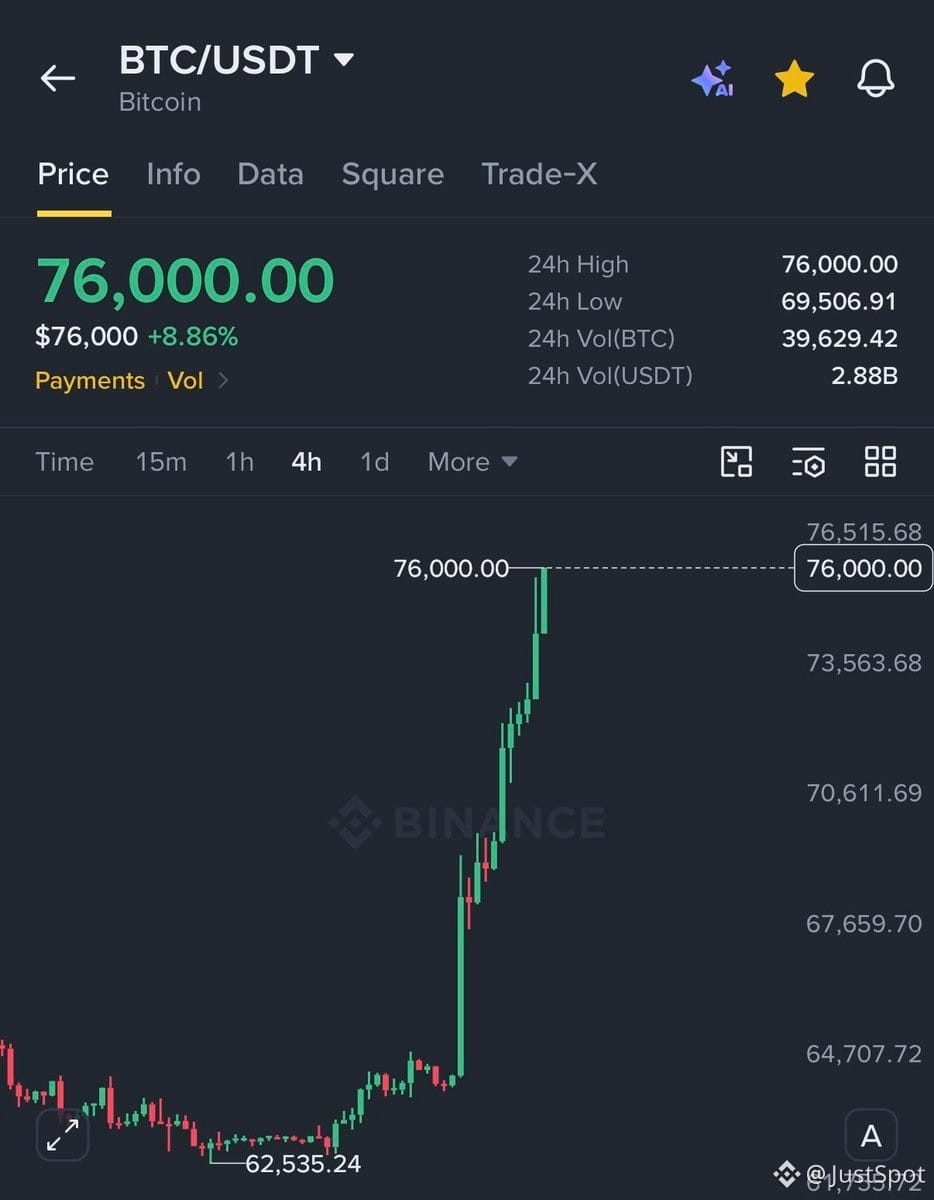This screenshot has width=934, height=1200.
Task: Tap the Payments tag link
Action: (x=90, y=381)
